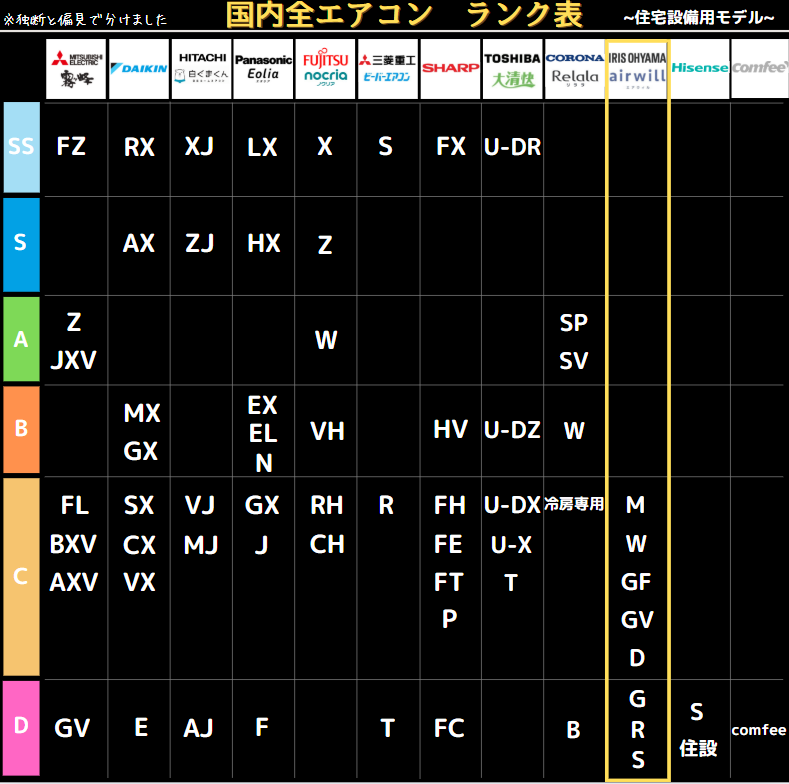Select VJ in the Hitachi column

pos(200,505)
